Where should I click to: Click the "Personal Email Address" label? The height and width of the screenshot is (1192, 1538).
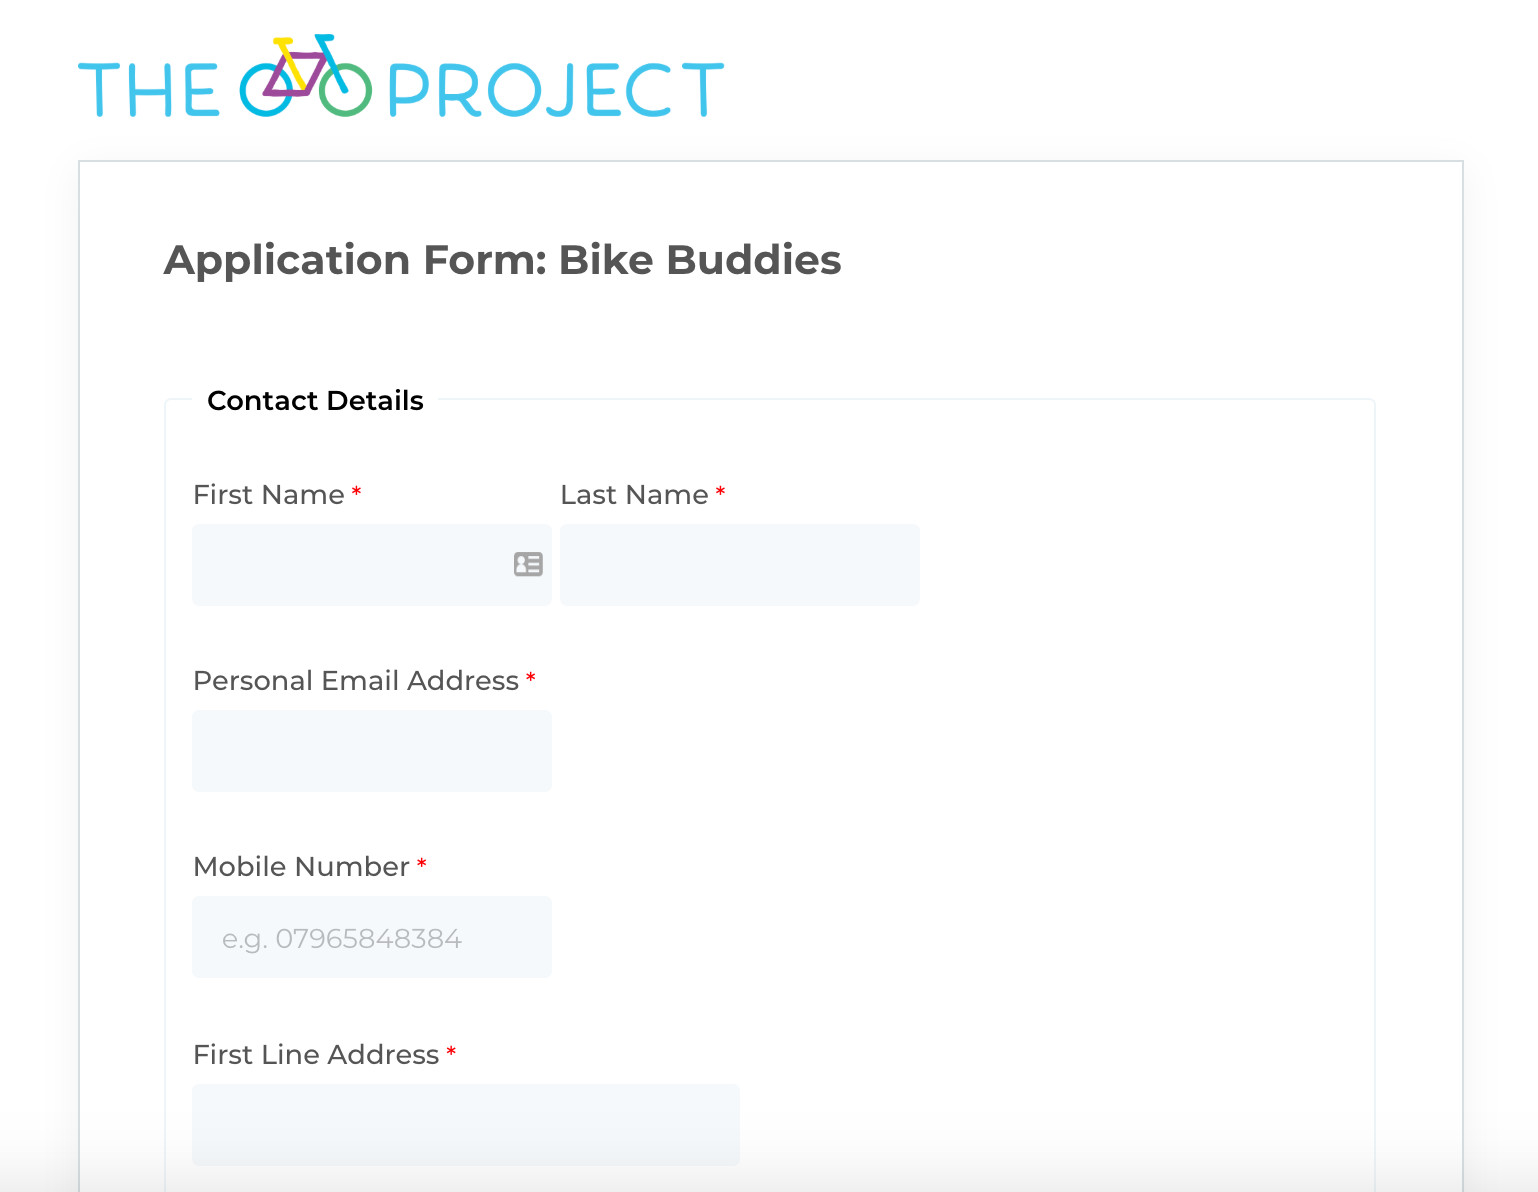pyautogui.click(x=355, y=681)
